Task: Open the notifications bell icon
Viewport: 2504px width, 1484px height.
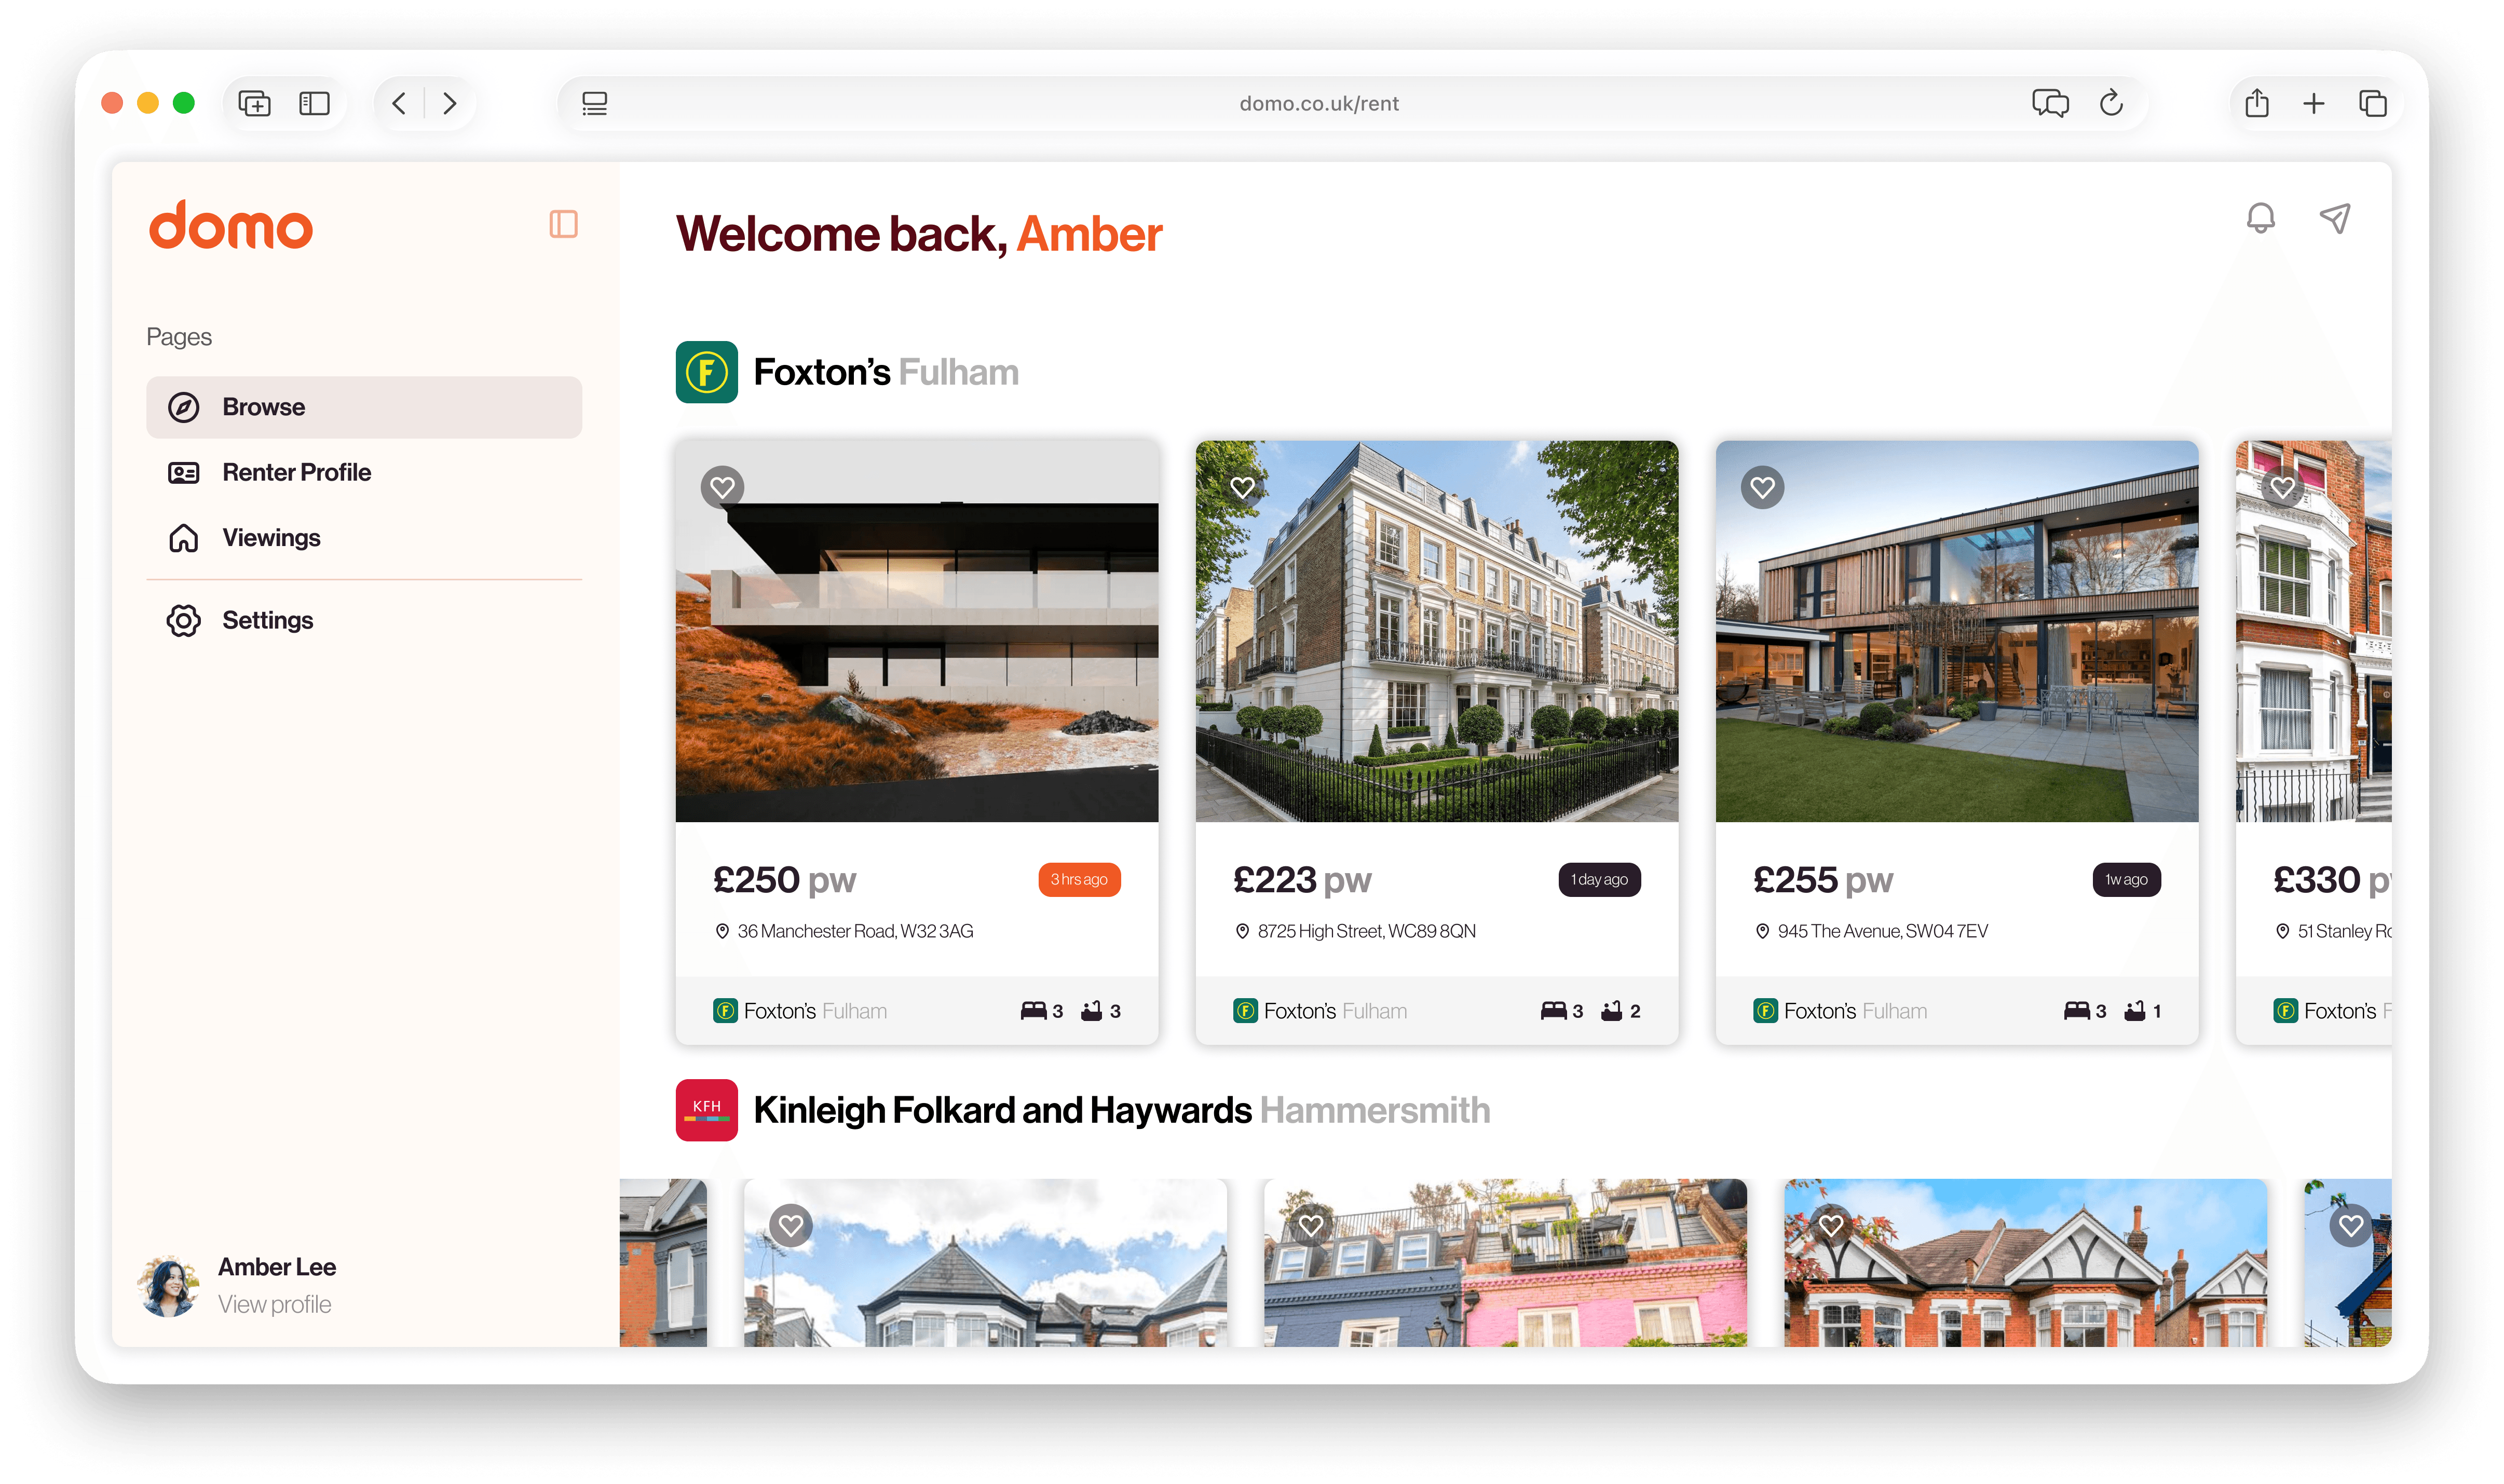Action: [2260, 218]
